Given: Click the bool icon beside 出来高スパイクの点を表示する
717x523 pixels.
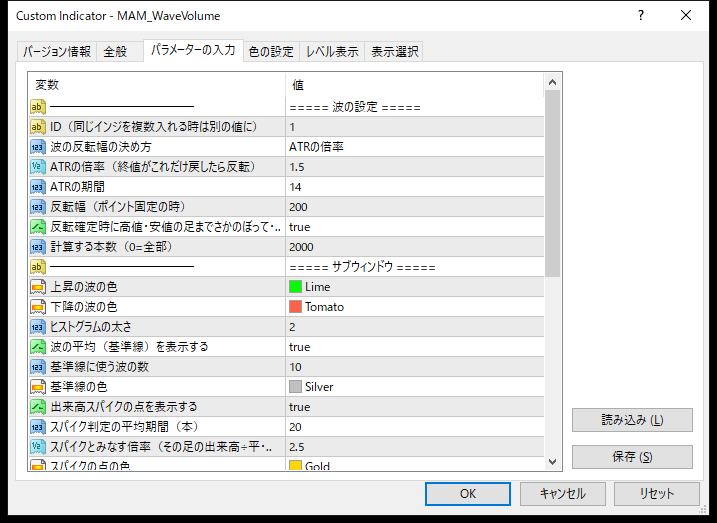Looking at the screenshot, I should click(38, 407).
